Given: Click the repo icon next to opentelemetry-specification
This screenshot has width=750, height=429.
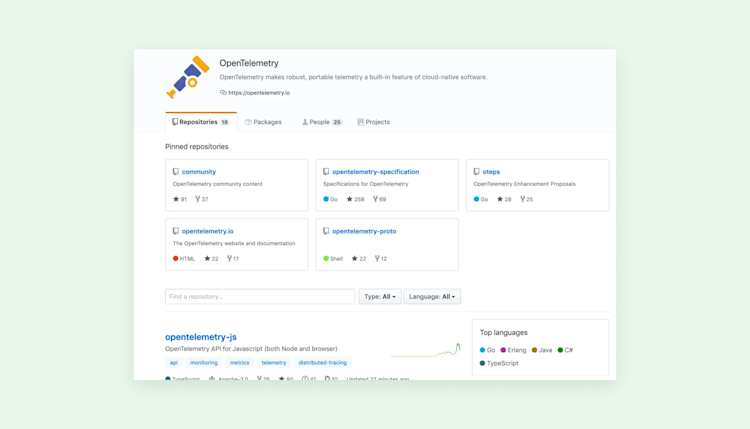Looking at the screenshot, I should tap(326, 172).
